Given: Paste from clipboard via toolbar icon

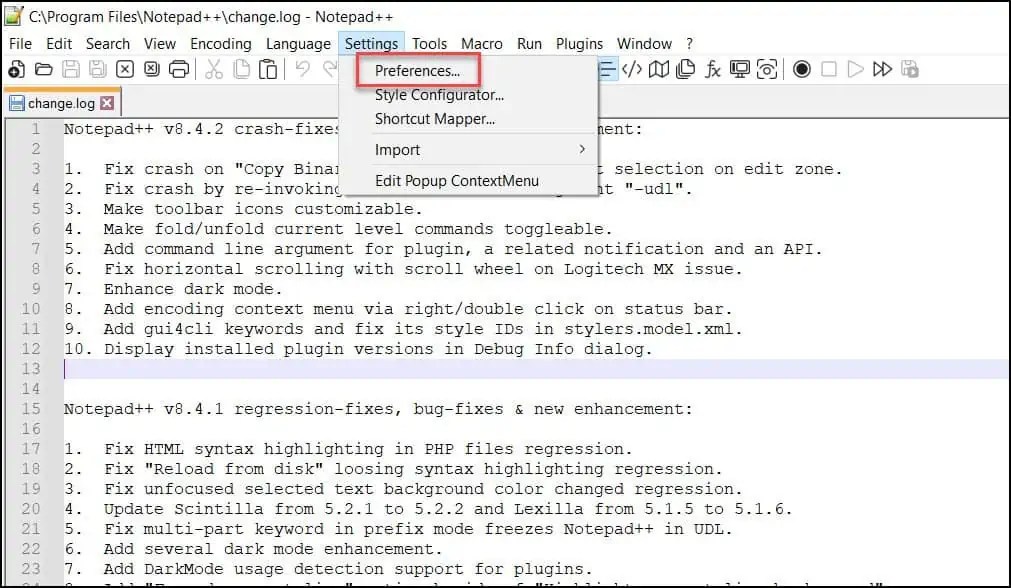Looking at the screenshot, I should pos(267,68).
